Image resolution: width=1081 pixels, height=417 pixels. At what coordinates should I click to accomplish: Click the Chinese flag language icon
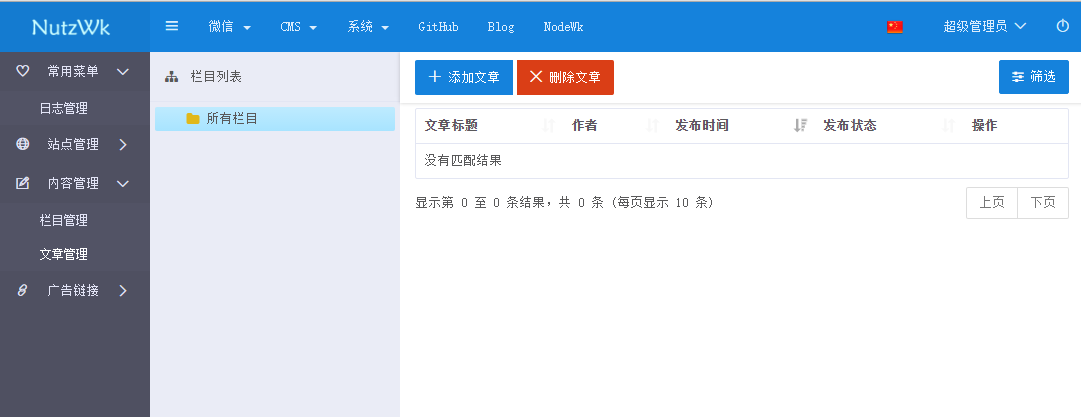pyautogui.click(x=895, y=27)
